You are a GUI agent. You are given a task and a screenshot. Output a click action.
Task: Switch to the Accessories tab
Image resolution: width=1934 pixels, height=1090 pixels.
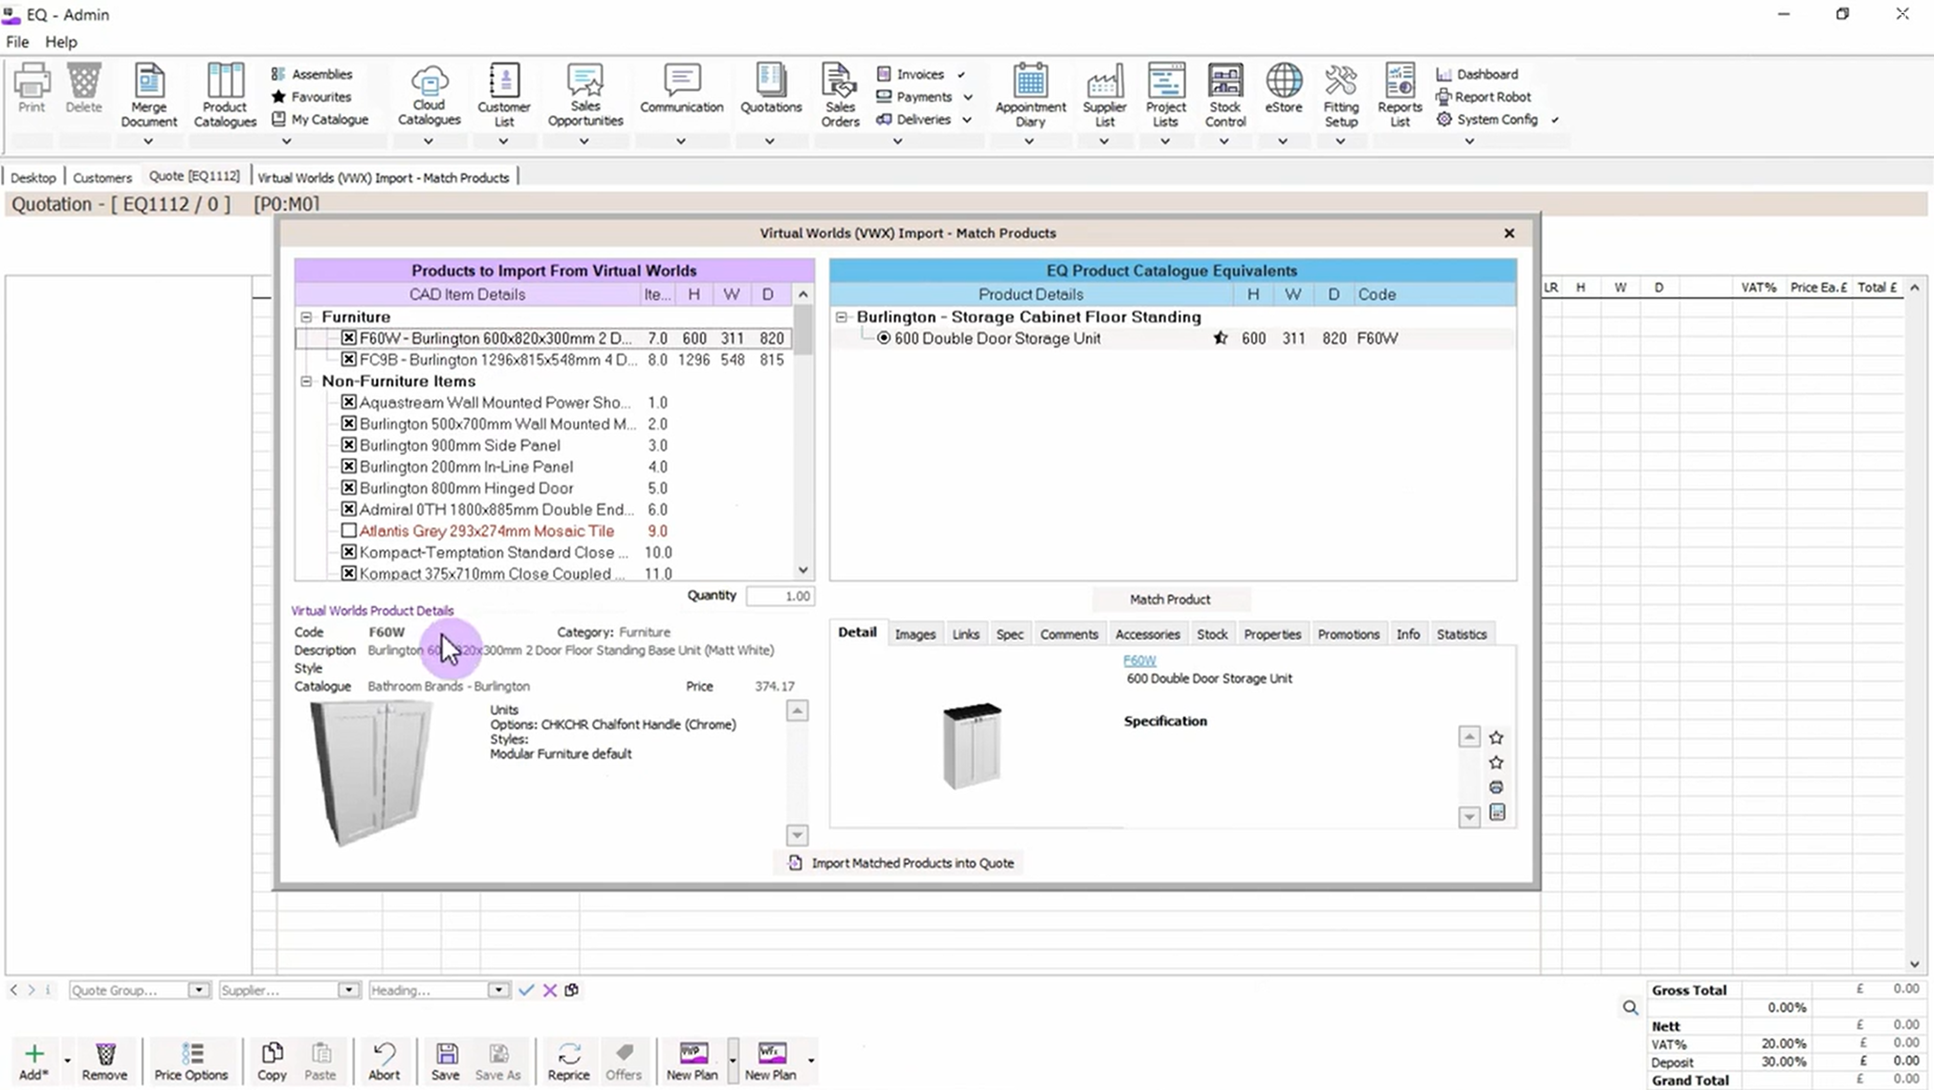(1148, 633)
